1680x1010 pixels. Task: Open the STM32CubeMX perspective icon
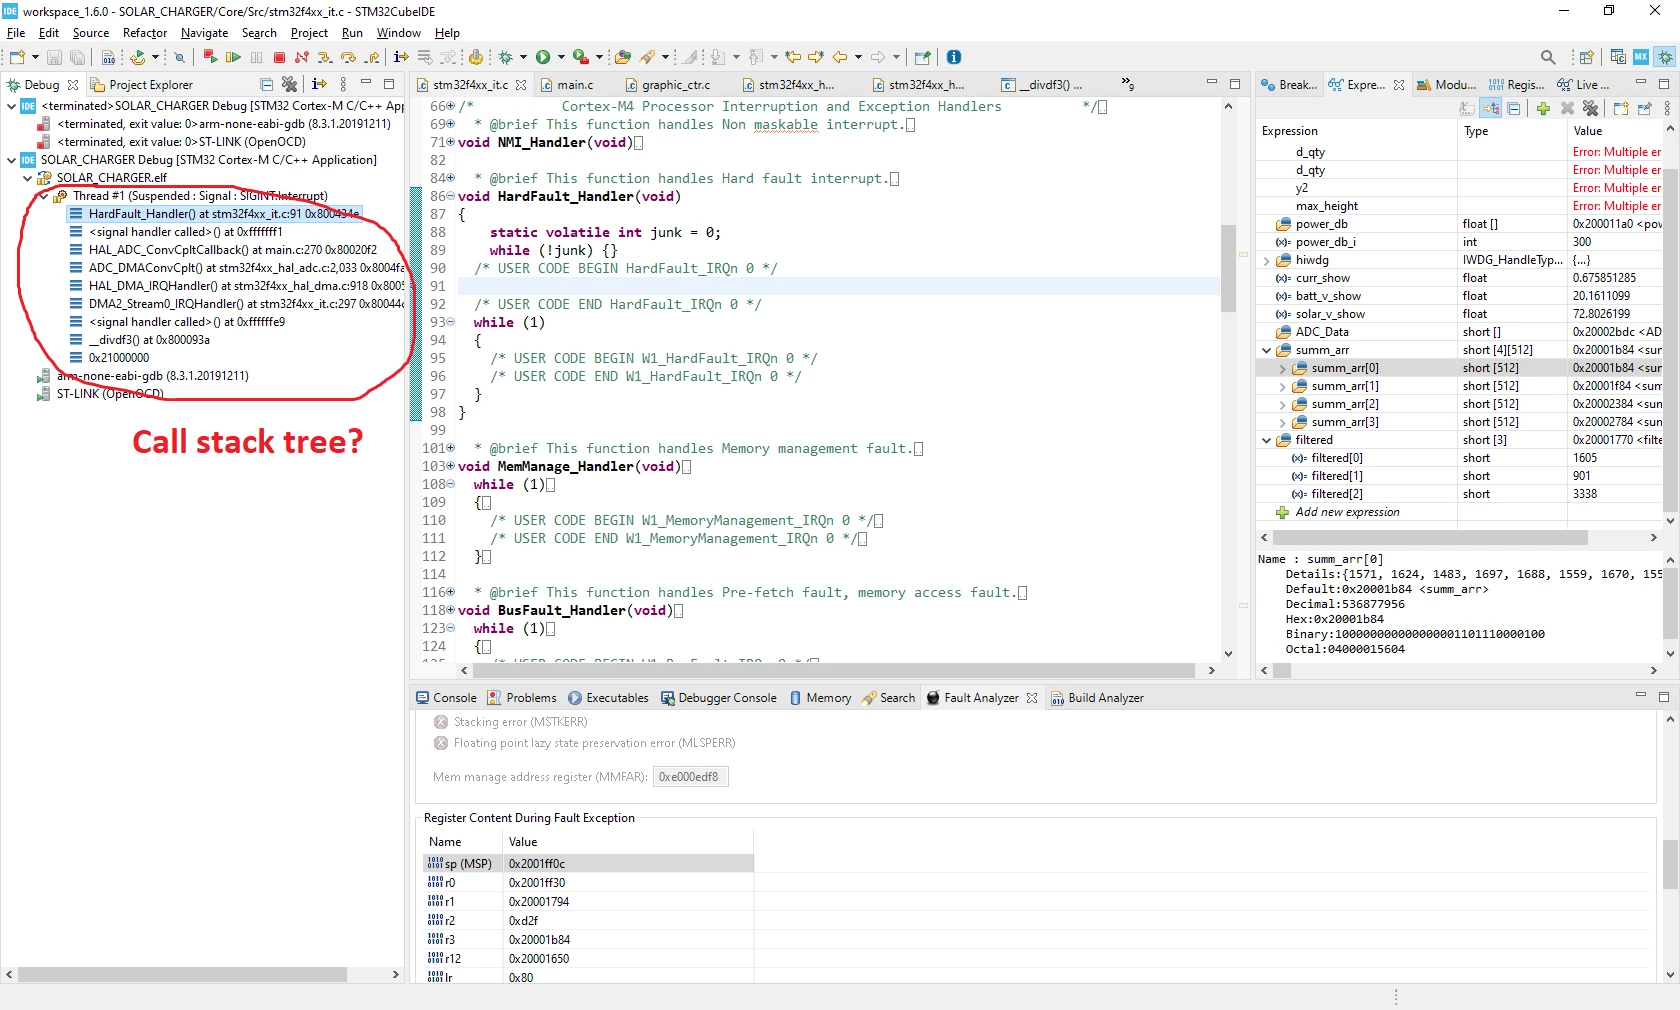pyautogui.click(x=1641, y=57)
